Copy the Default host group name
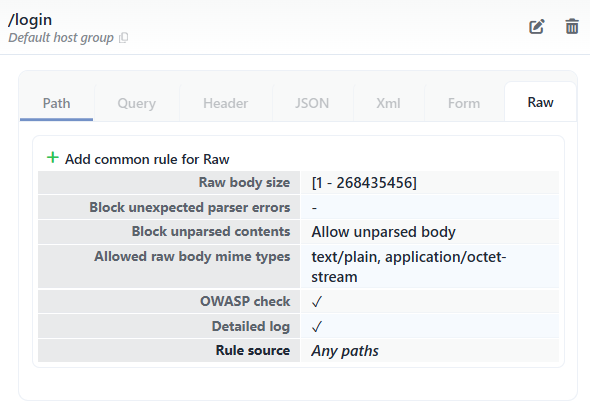The width and height of the screenshot is (590, 410). 123,38
